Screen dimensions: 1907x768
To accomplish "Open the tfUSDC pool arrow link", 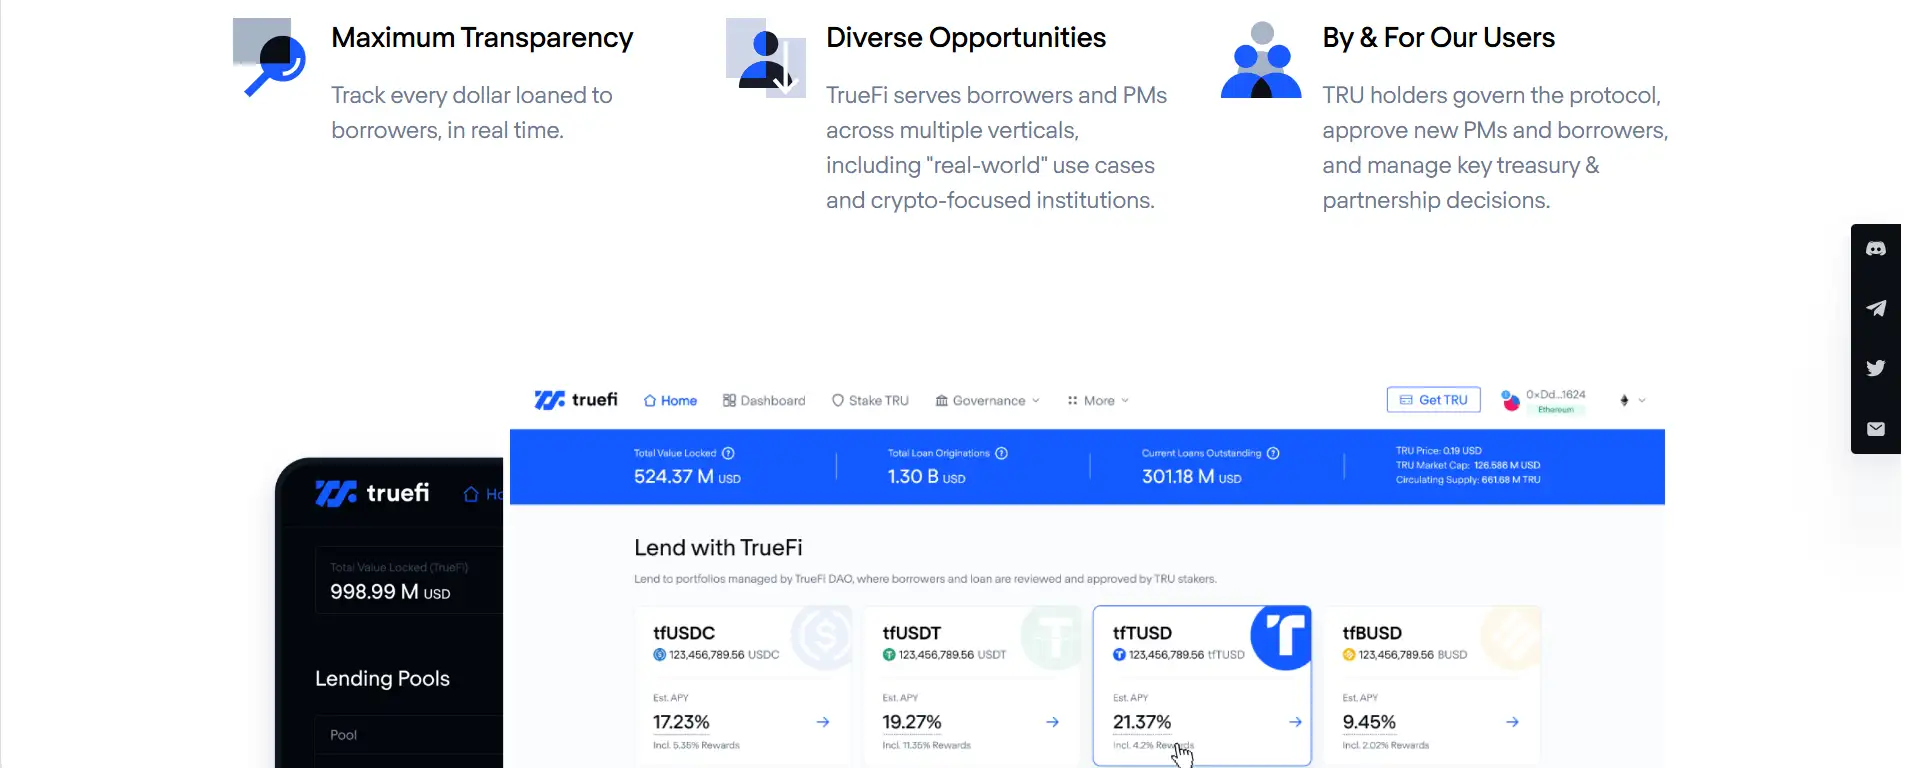I will 822,722.
